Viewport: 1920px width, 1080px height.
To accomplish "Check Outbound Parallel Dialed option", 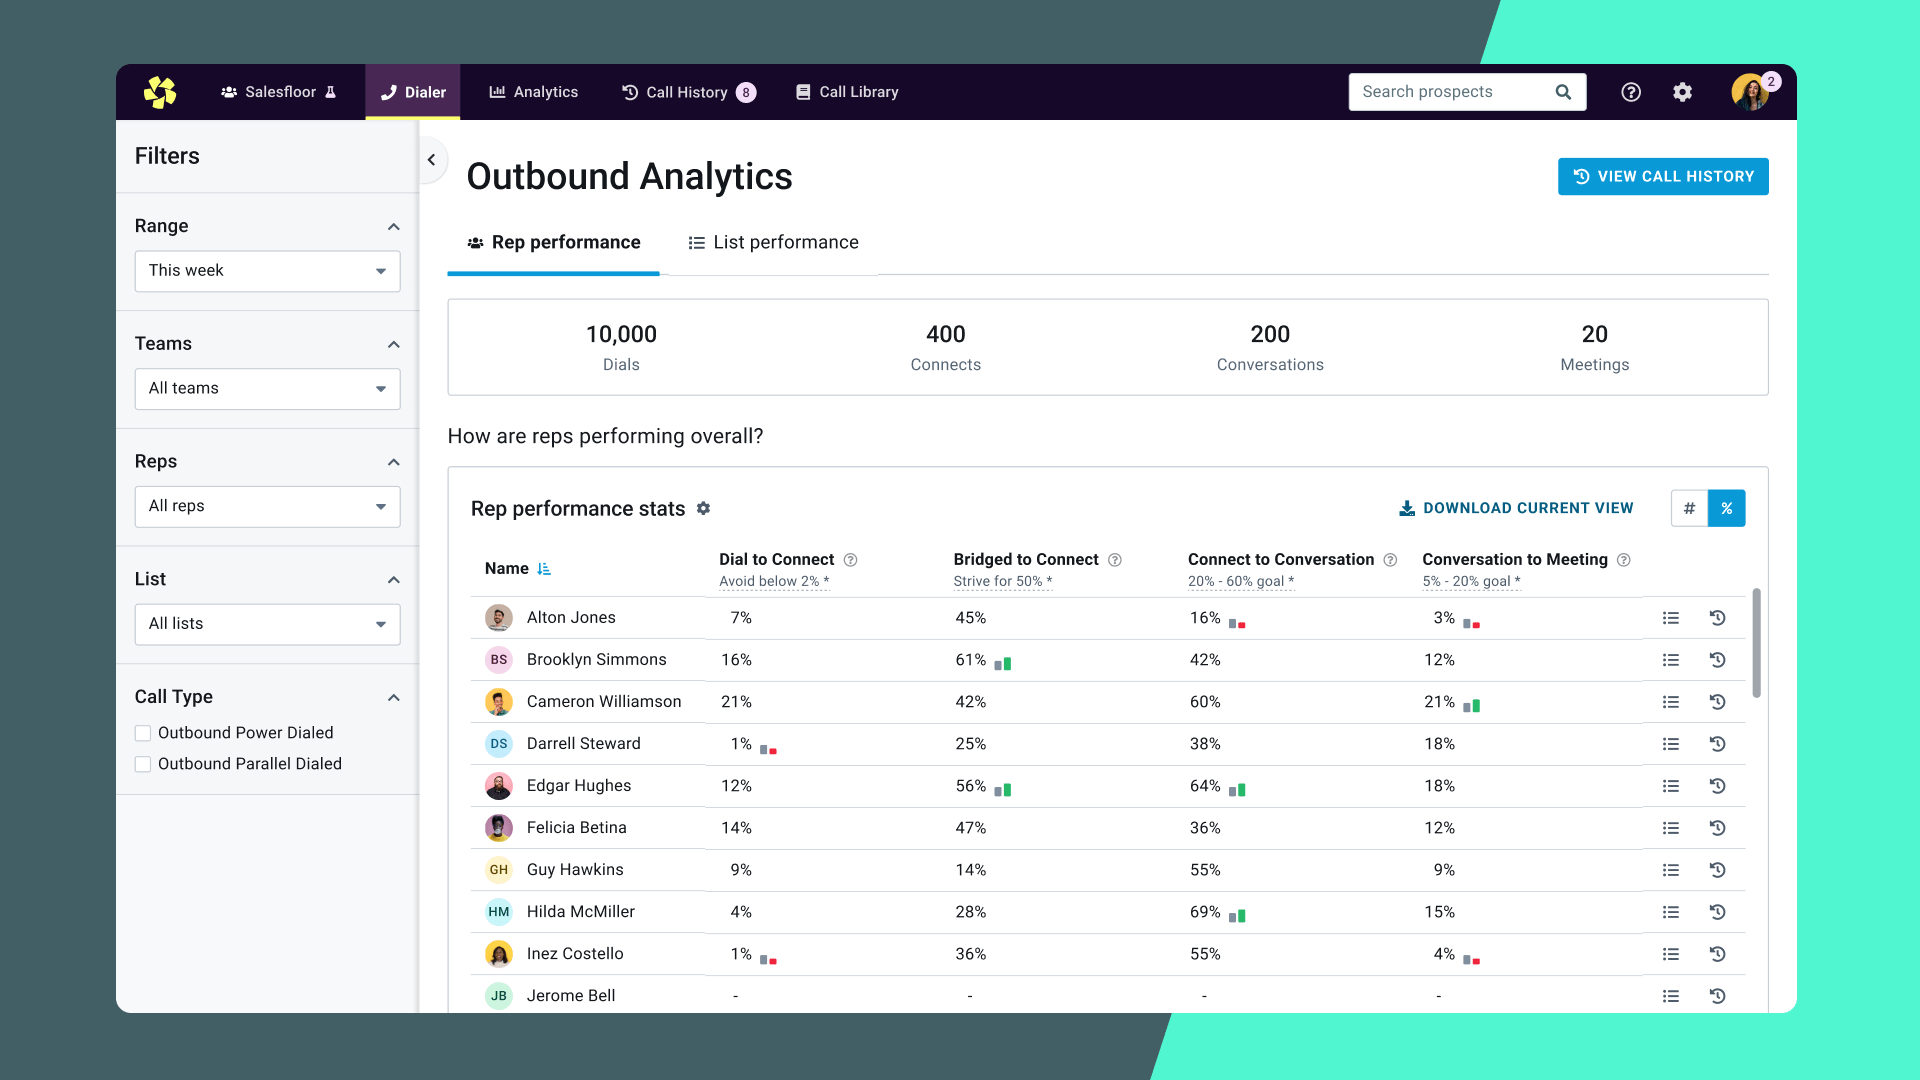I will coord(143,764).
